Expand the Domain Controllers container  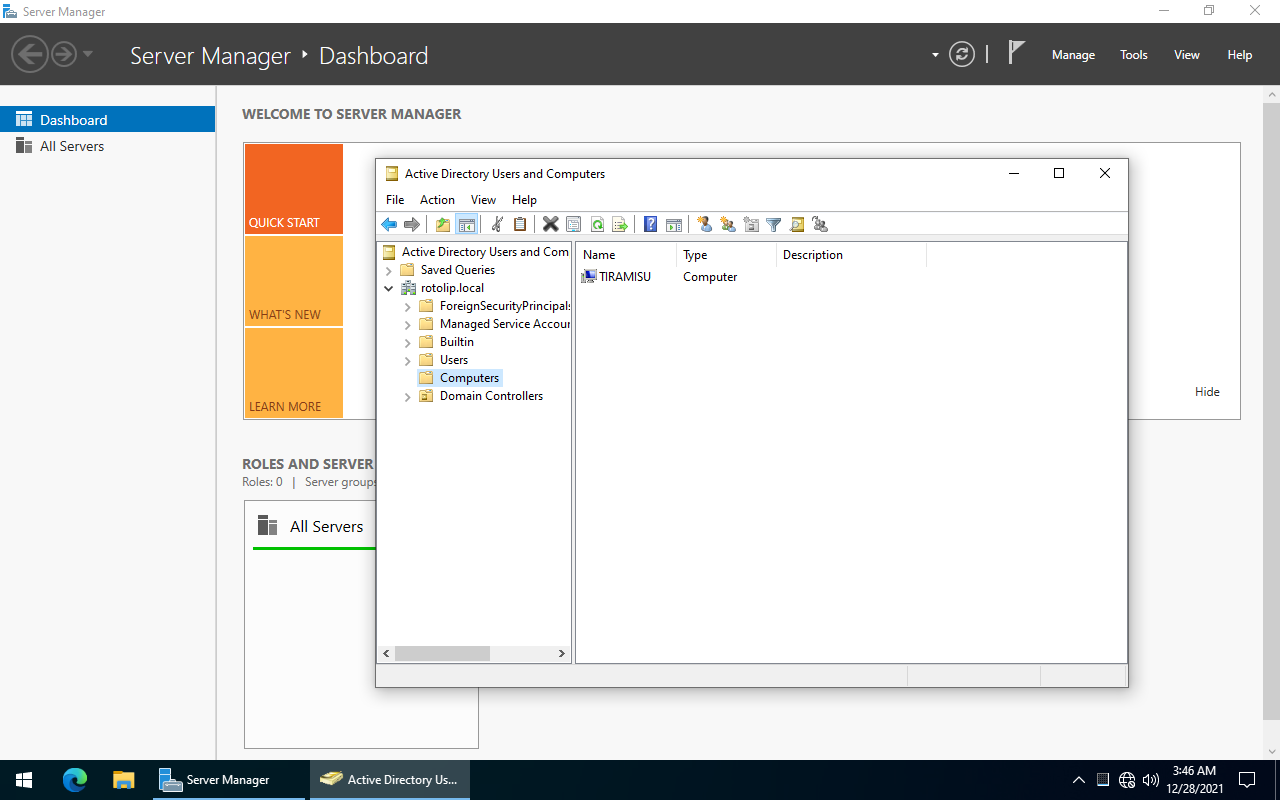(x=406, y=395)
